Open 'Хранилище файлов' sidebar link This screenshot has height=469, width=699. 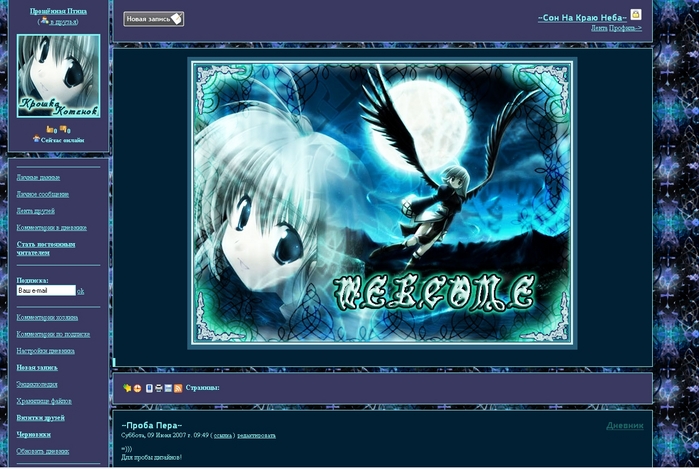(44, 401)
